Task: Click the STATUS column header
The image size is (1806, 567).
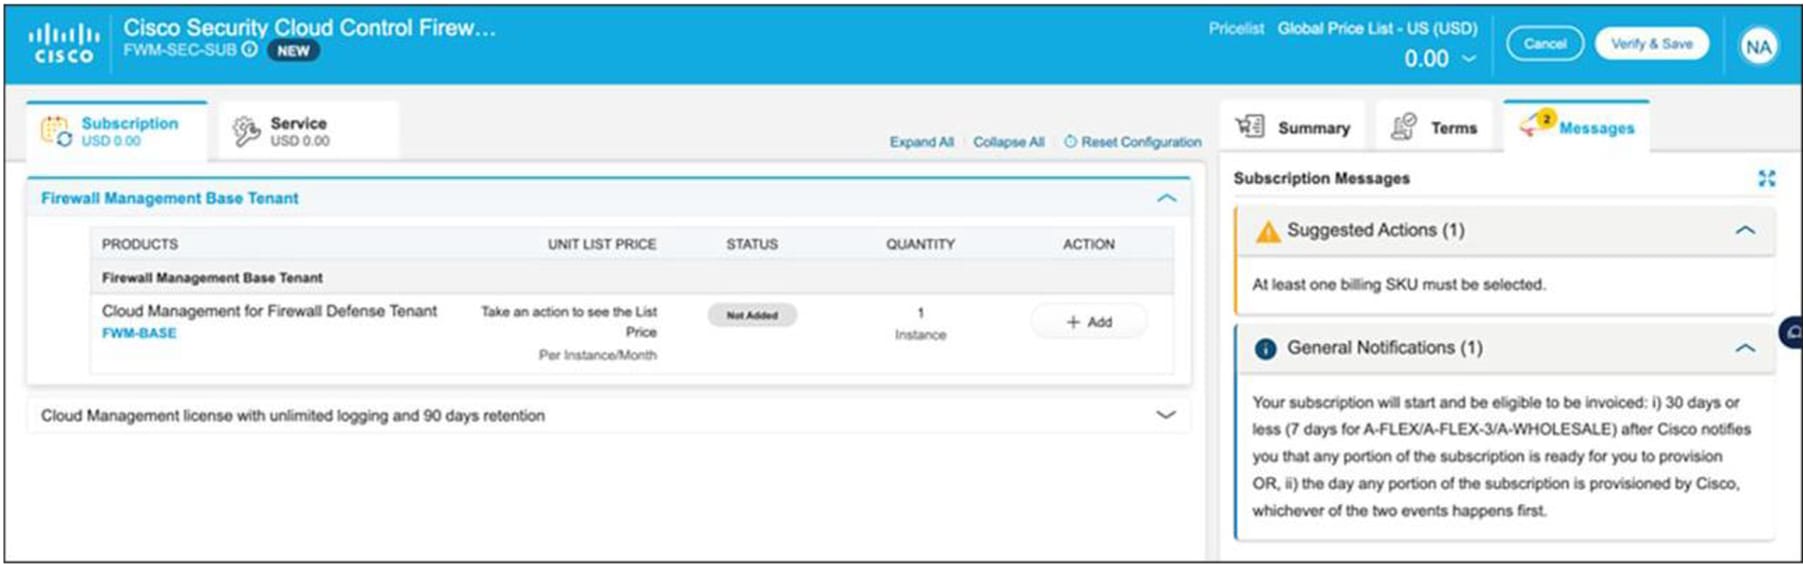Action: 752,244
